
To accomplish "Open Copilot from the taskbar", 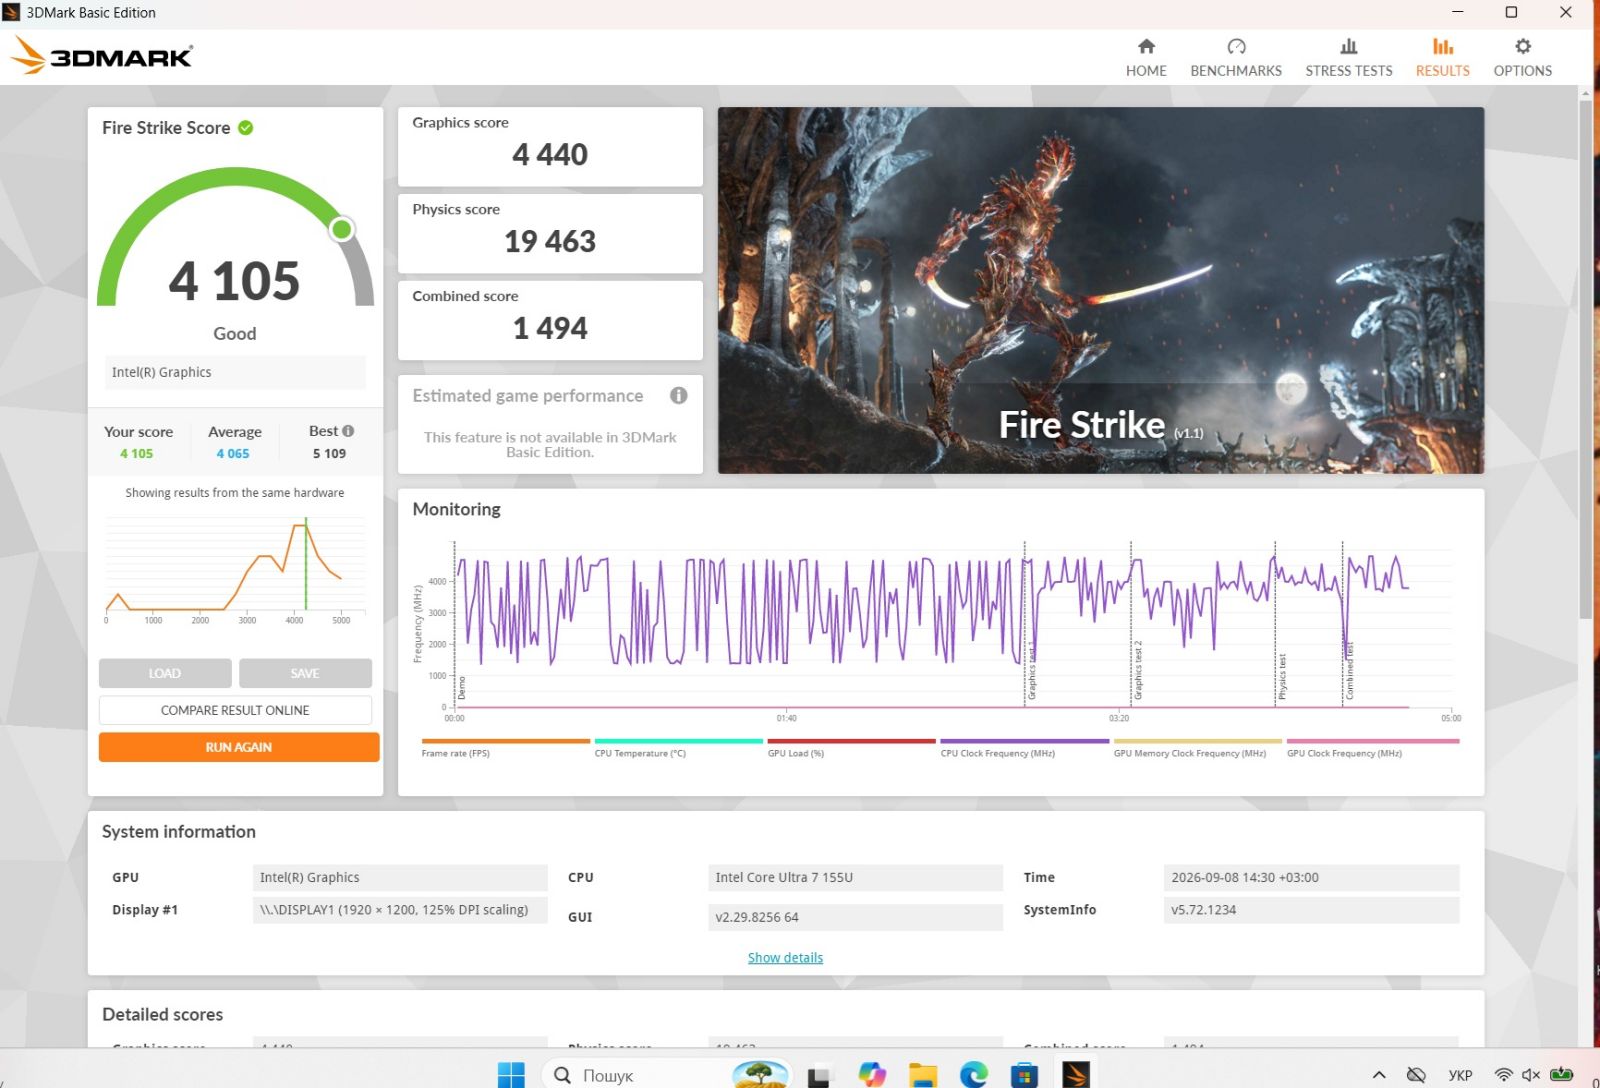I will click(x=872, y=1075).
